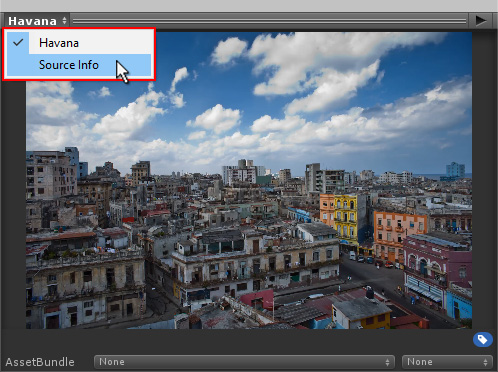Click the up-down arrows beside Havana title
The height and width of the screenshot is (372, 498).
coord(64,21)
